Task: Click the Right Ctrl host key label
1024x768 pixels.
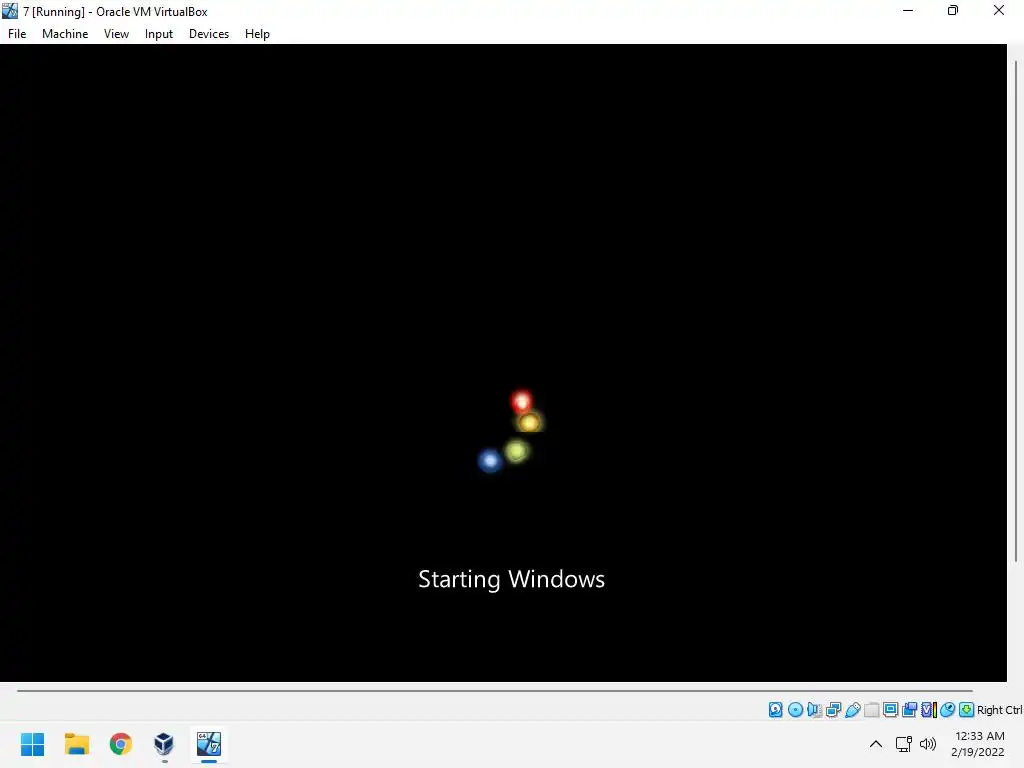Action: [999, 710]
